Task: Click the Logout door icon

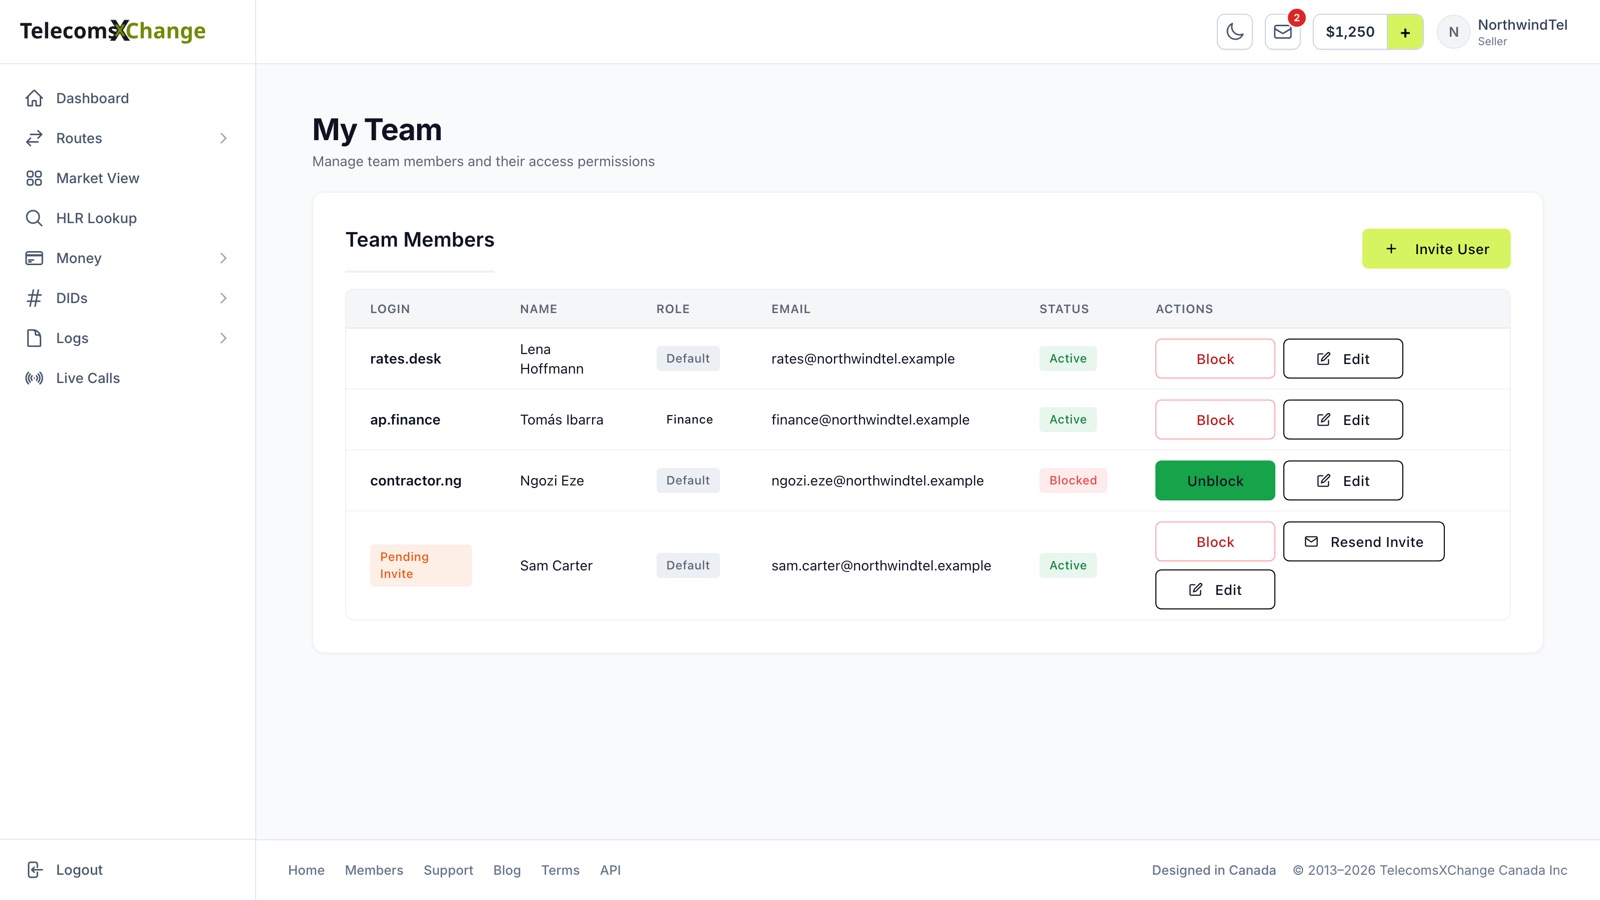Action: (34, 870)
